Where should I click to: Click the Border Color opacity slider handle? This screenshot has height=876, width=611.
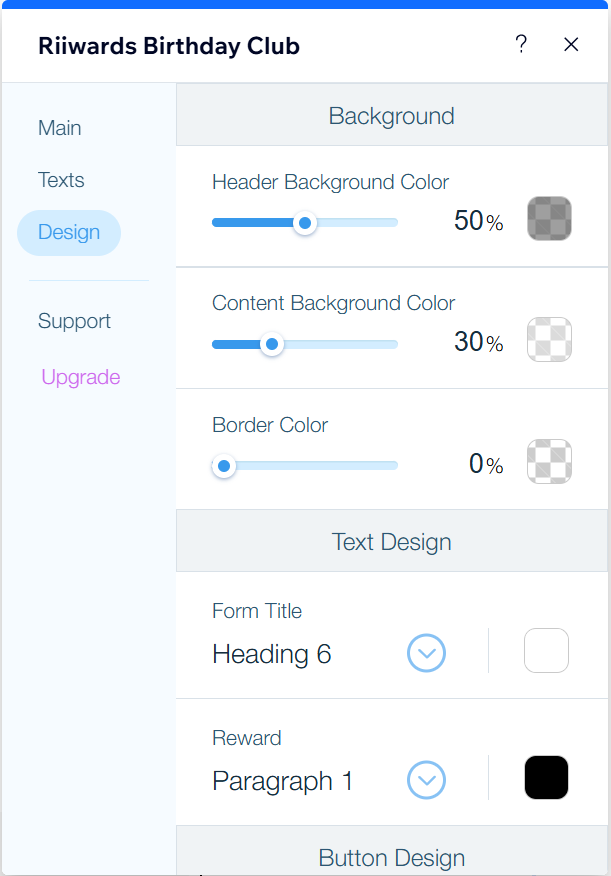click(225, 466)
